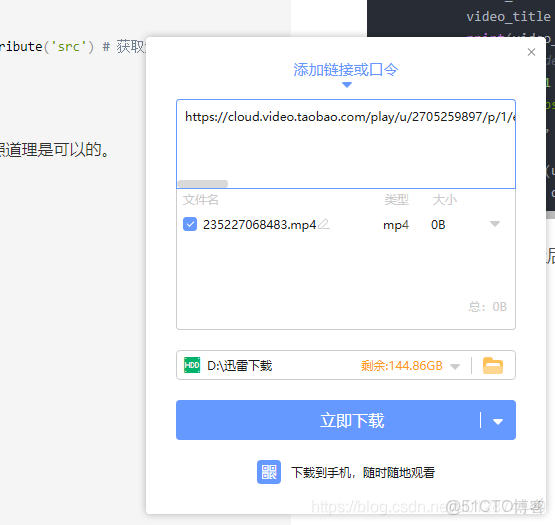
Task: Click the URL box horizontal scrollbar
Action: [x=203, y=184]
